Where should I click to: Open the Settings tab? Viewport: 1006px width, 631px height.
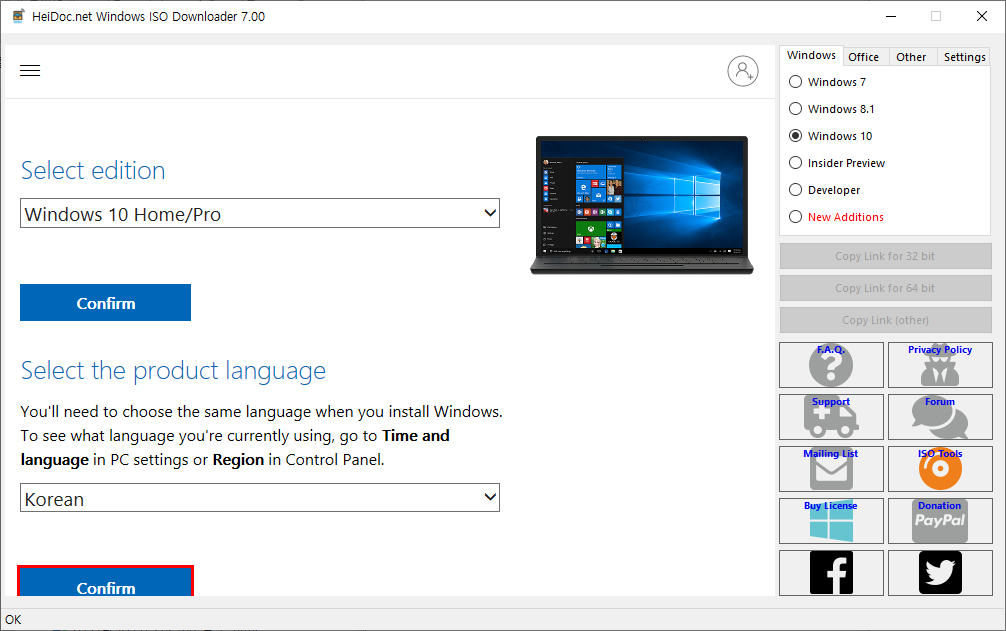(x=964, y=57)
